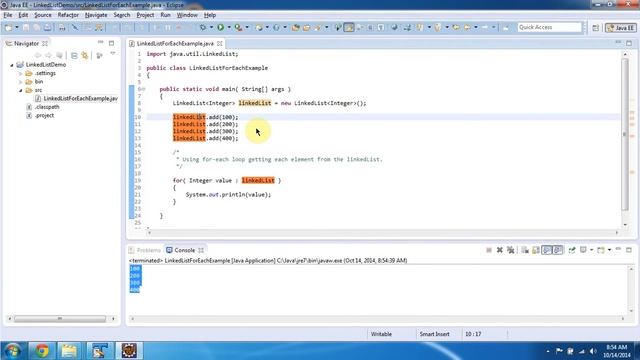Click the Debug bug icon in toolbar
The image size is (640, 360).
203,27
